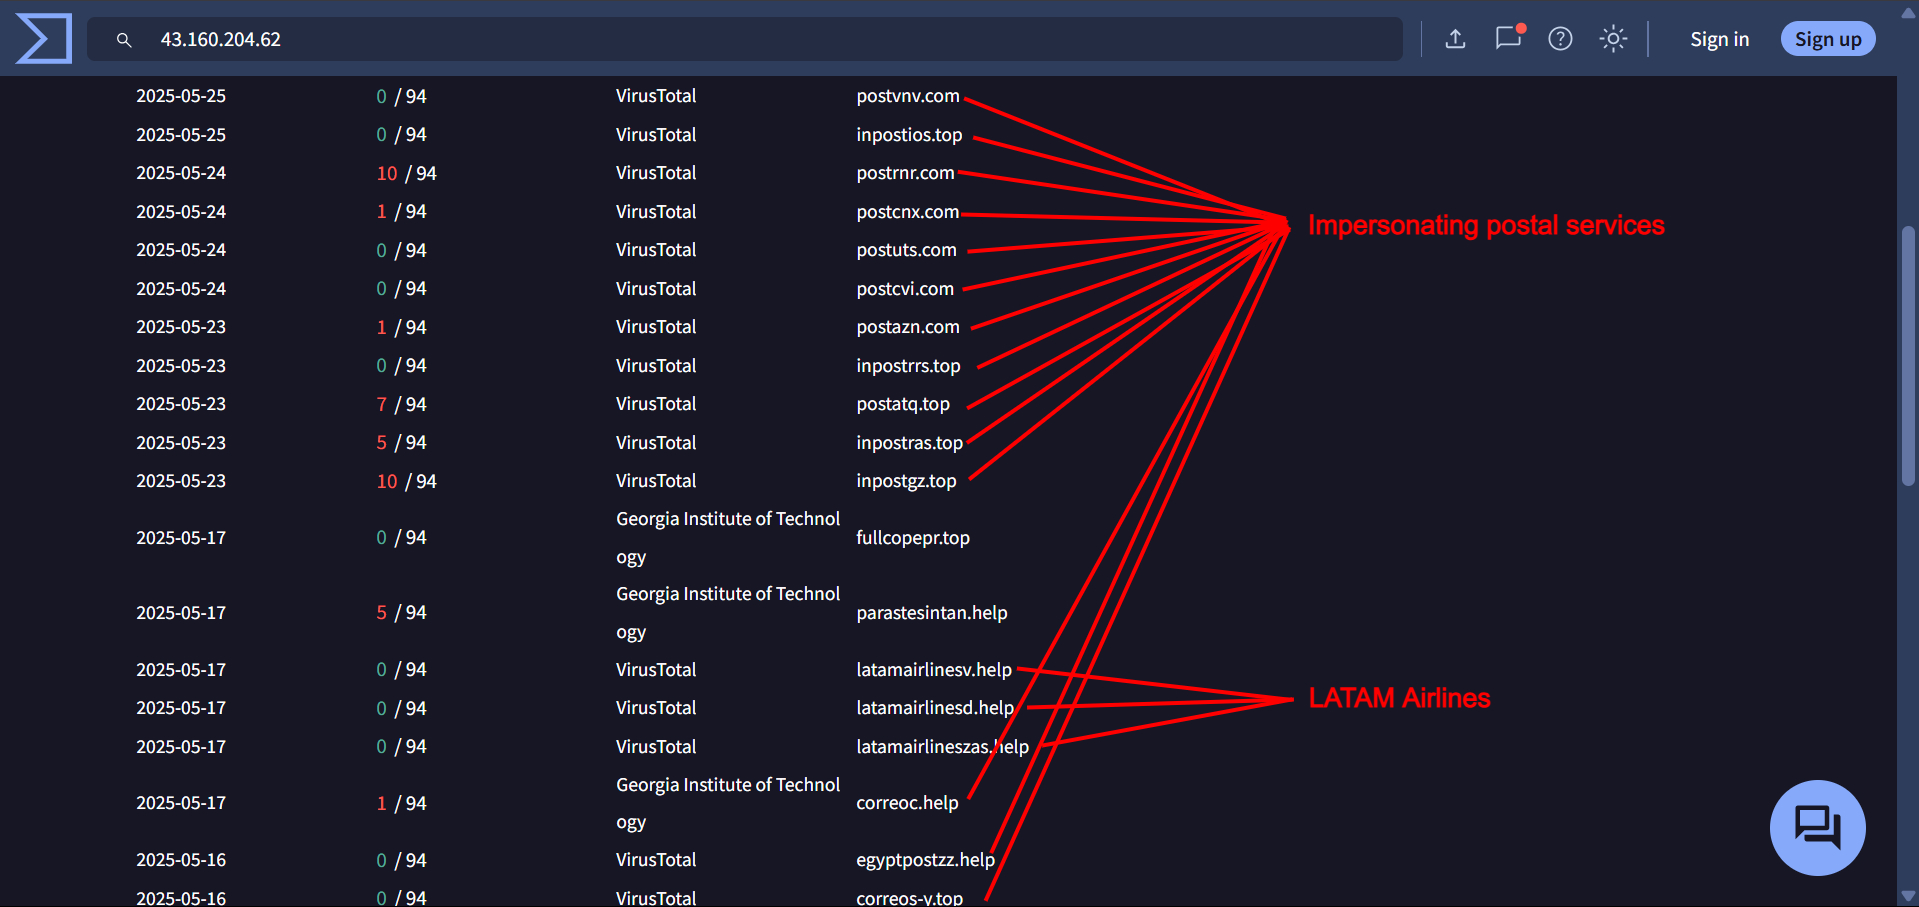Select the inpostios.top domain
This screenshot has width=1919, height=907.
coord(908,135)
